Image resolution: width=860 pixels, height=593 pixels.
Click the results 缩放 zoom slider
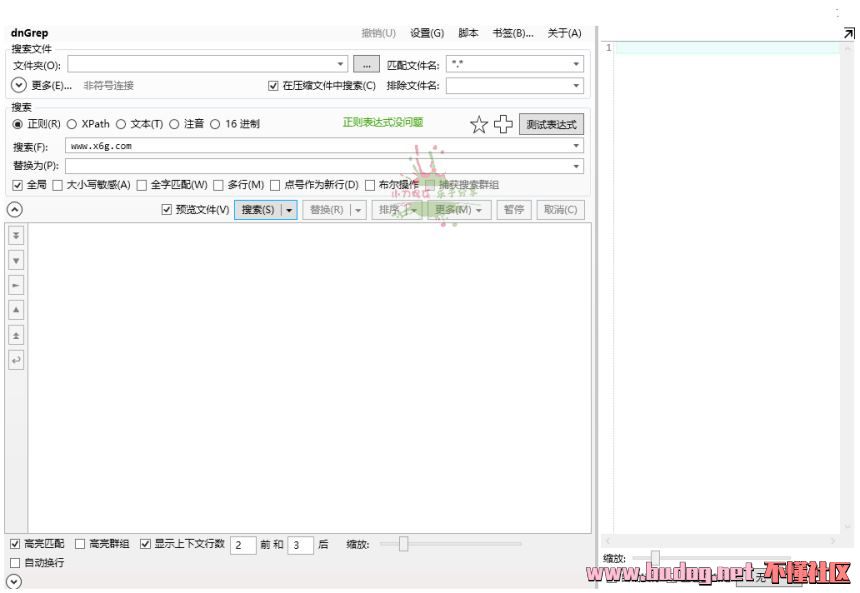(x=403, y=545)
